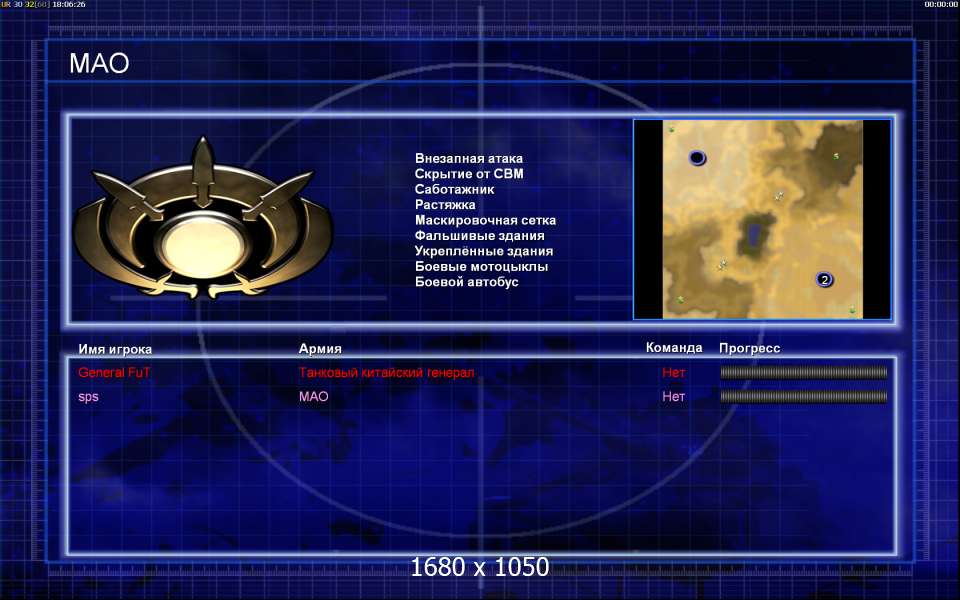Click green supply marker at minimap top-left corner
Viewport: 960px width, 600px height.
[x=671, y=129]
